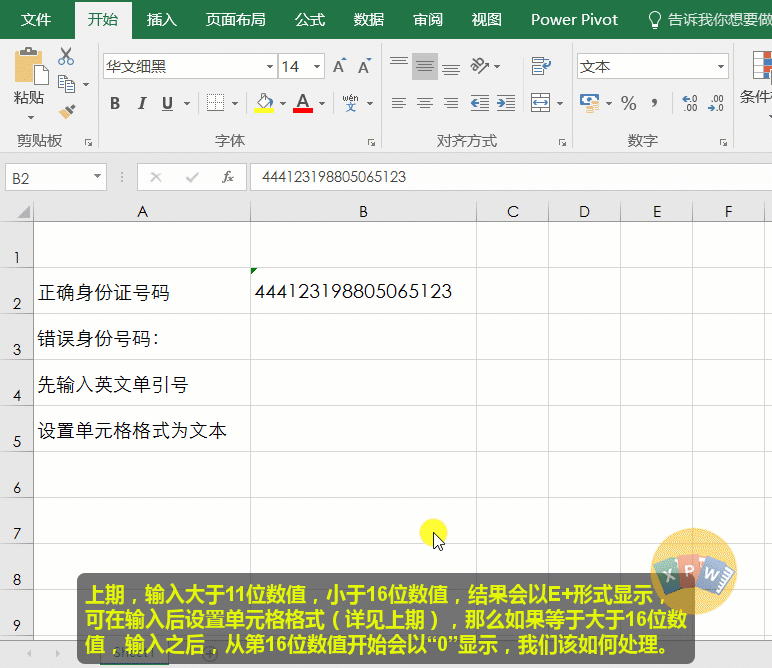Expand the Paste options arrow
Image resolution: width=772 pixels, height=668 pixels.
point(31,118)
